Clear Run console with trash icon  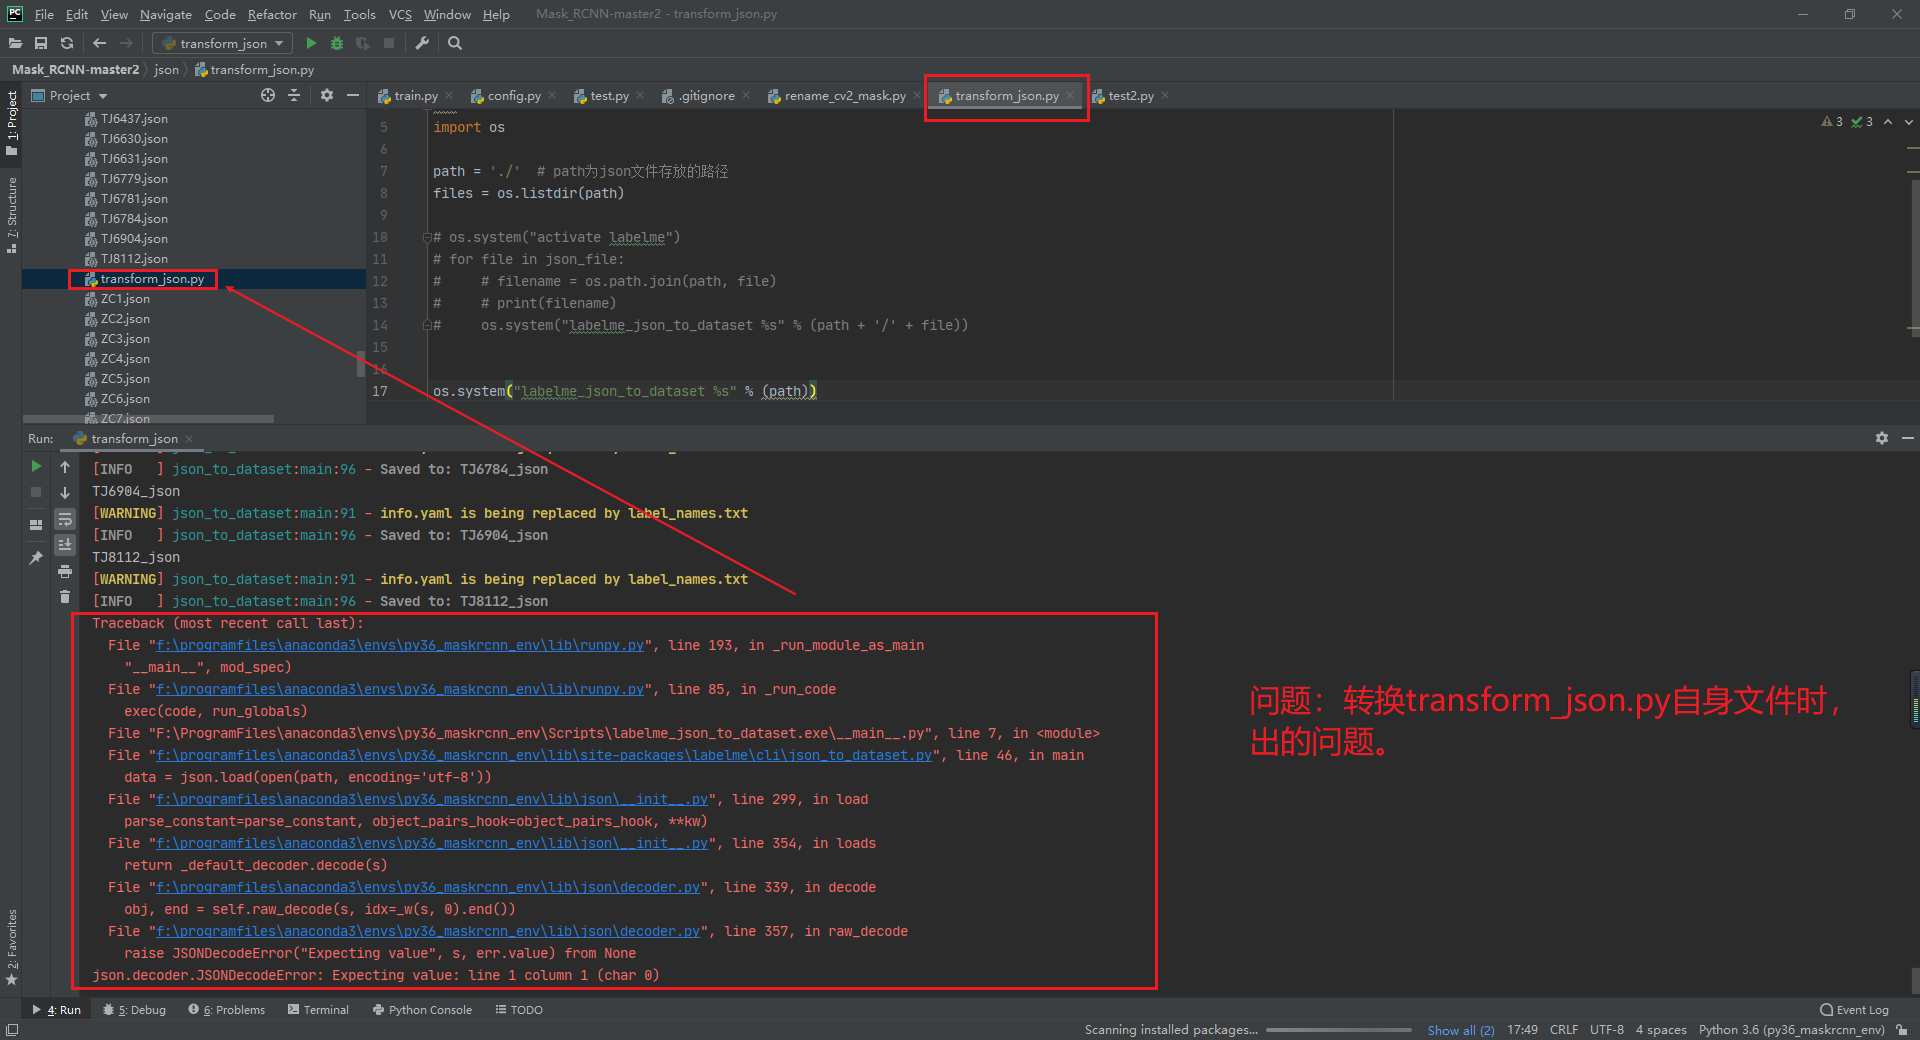65,597
